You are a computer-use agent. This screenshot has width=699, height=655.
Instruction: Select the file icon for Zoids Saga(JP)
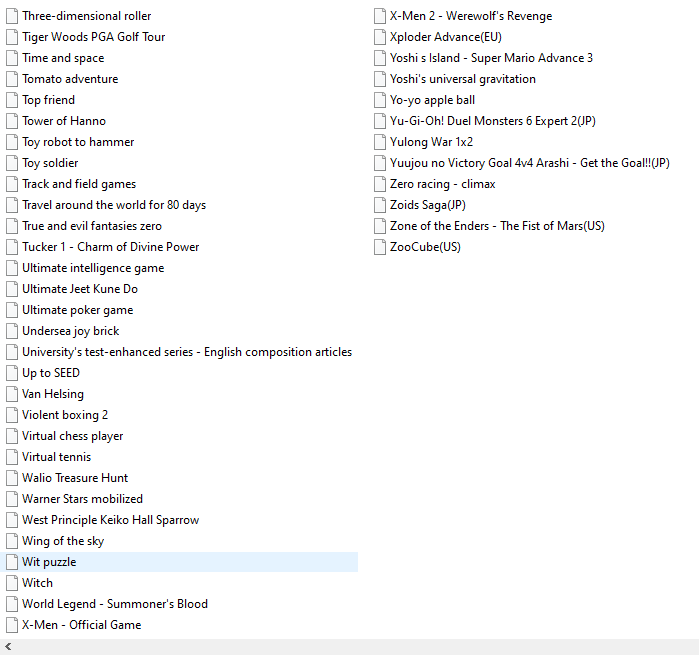[380, 205]
